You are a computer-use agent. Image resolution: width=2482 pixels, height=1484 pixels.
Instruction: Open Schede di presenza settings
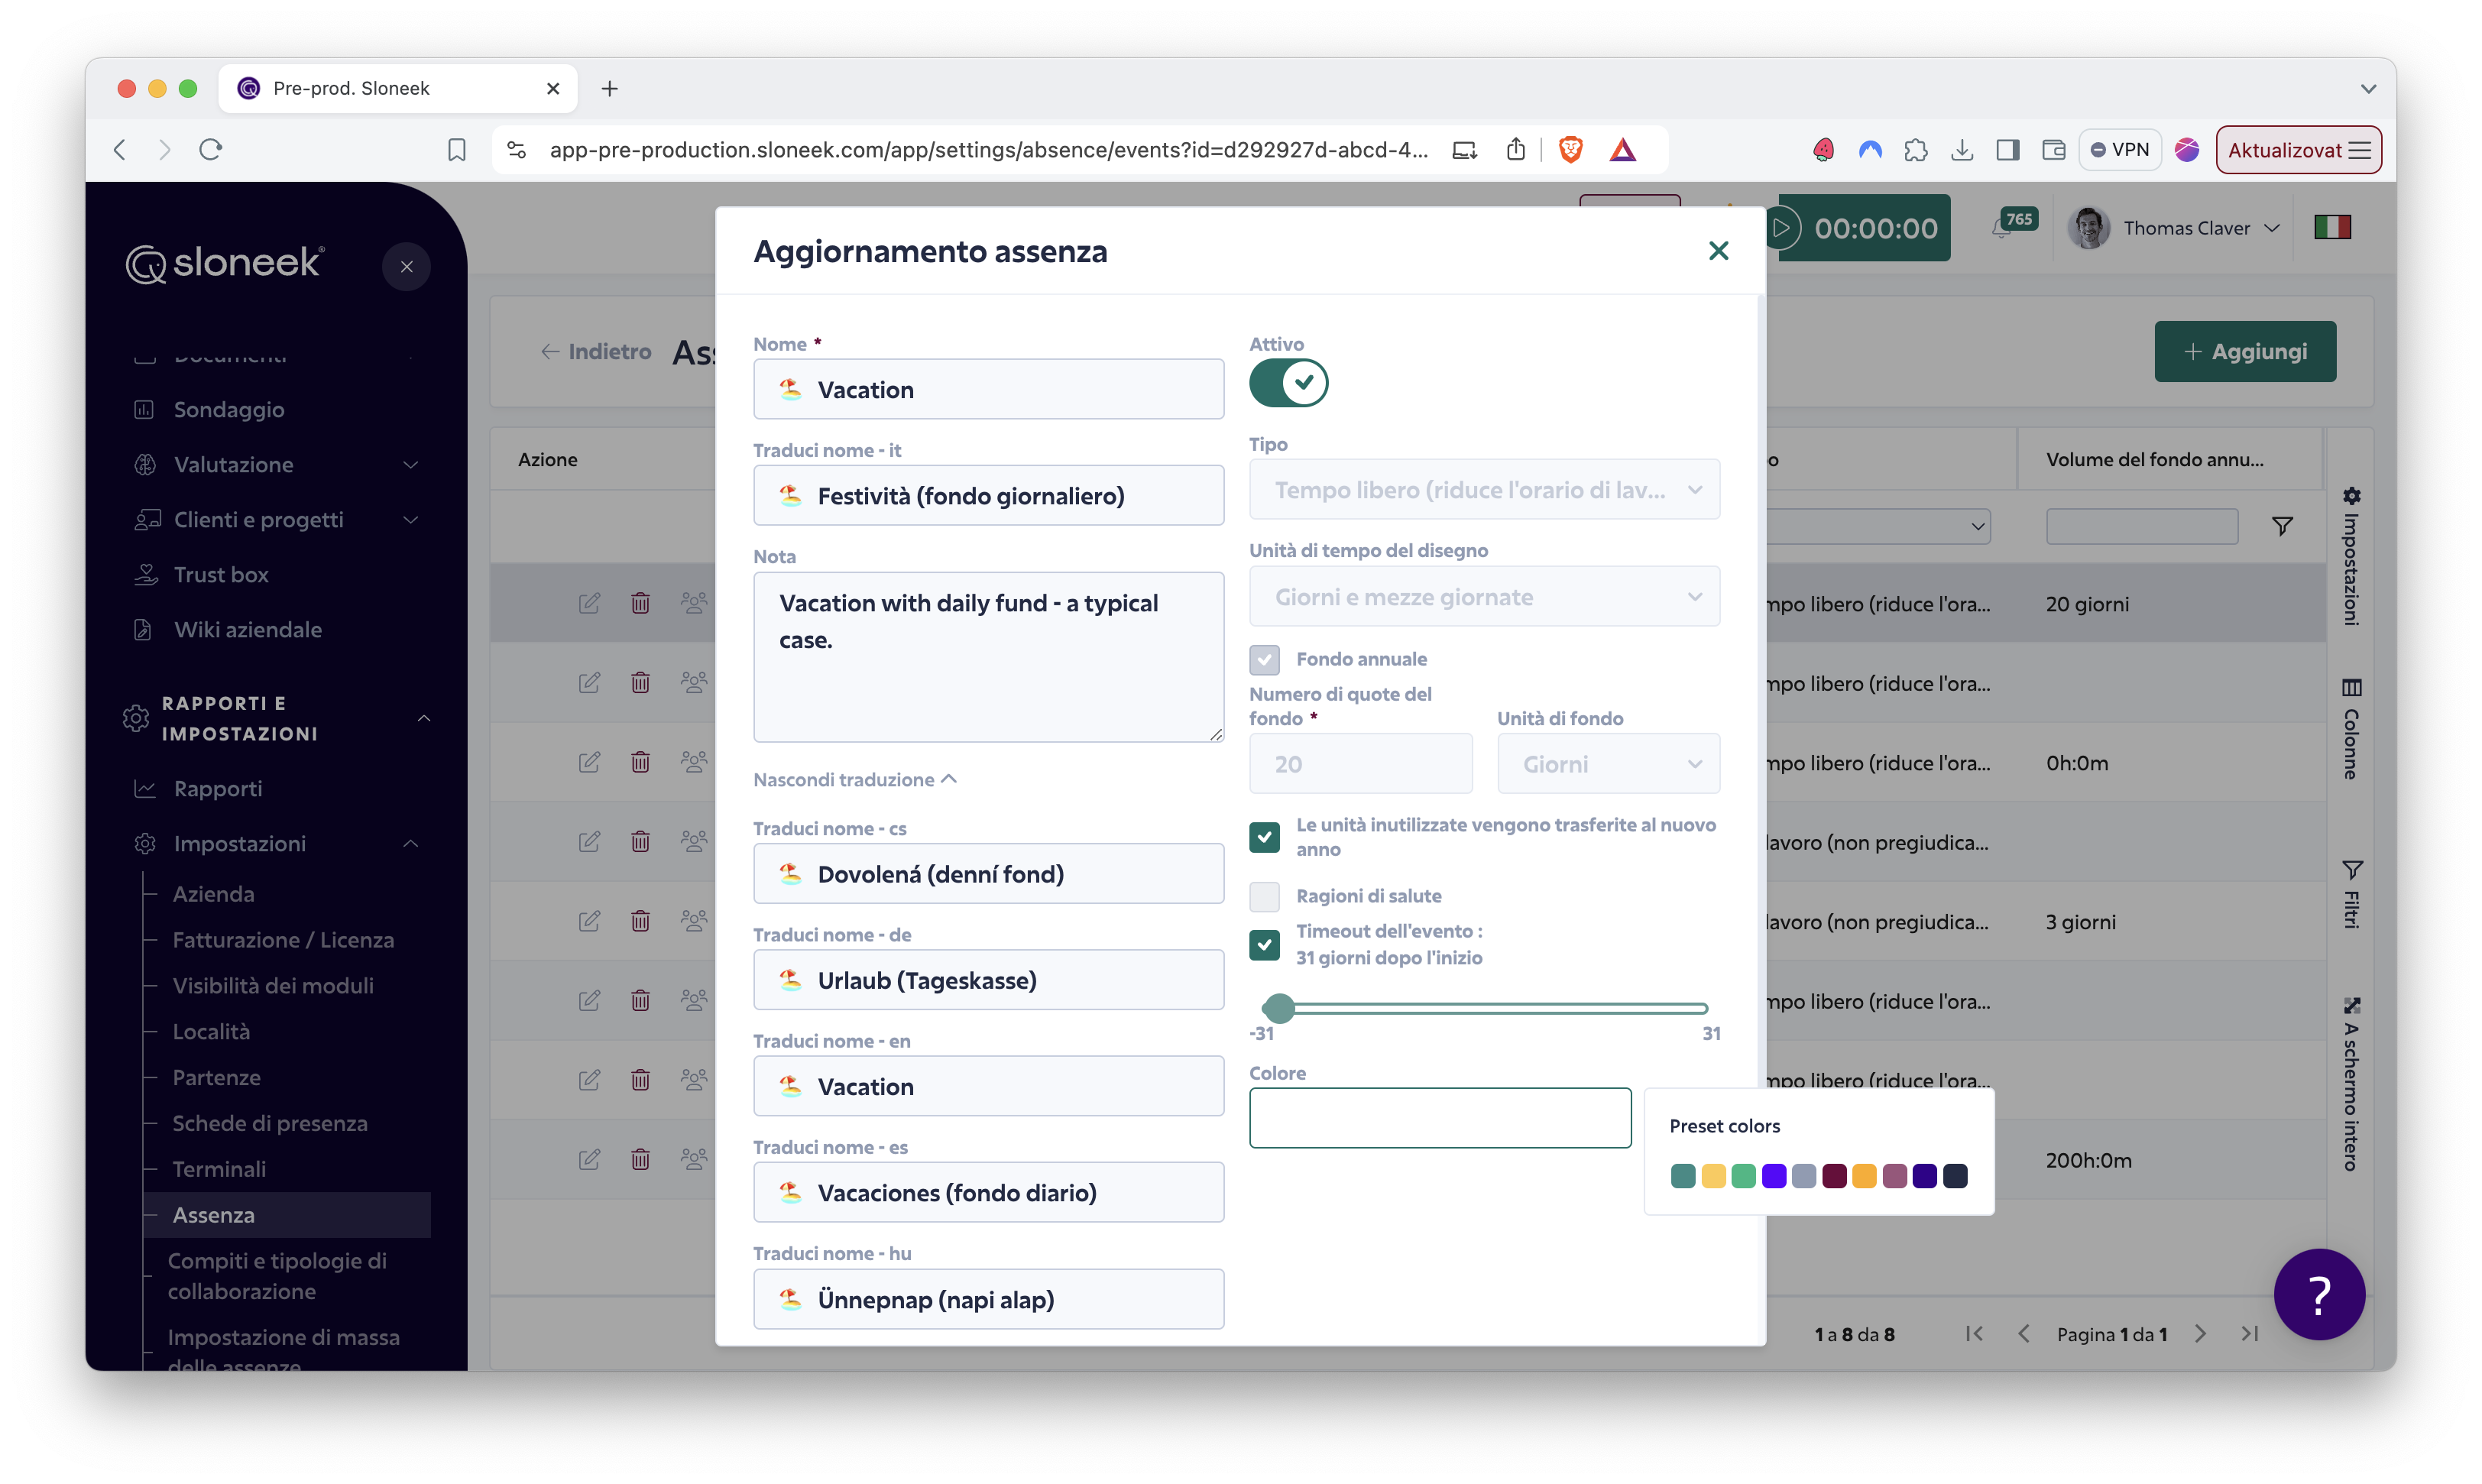[x=270, y=1123]
